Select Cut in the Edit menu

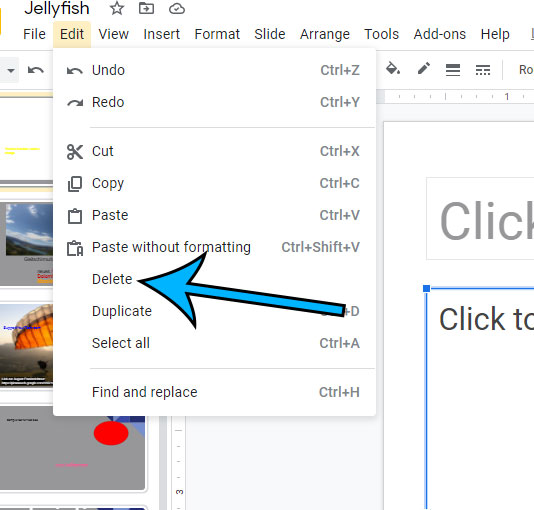(215, 151)
